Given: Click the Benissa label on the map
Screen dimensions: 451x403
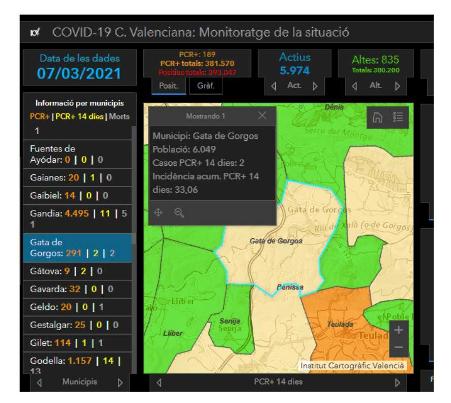Looking at the screenshot, I should pos(290,287).
